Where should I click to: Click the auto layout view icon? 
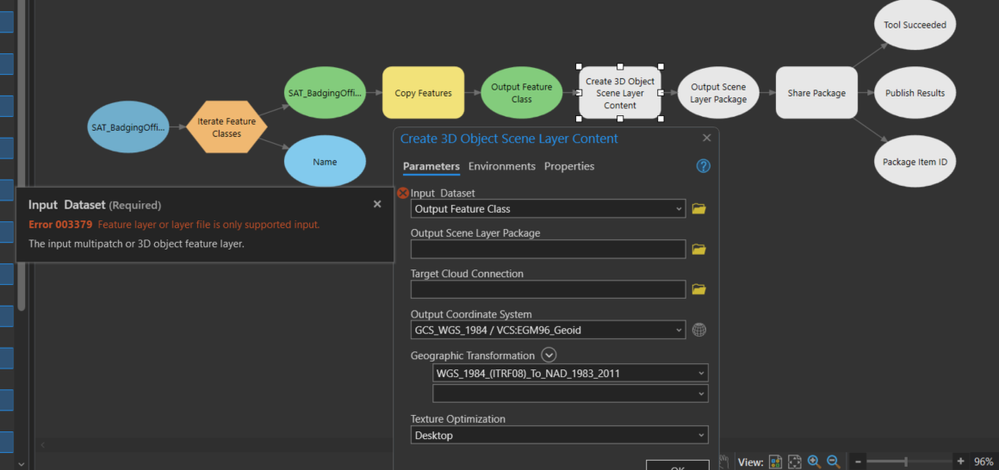click(x=775, y=462)
